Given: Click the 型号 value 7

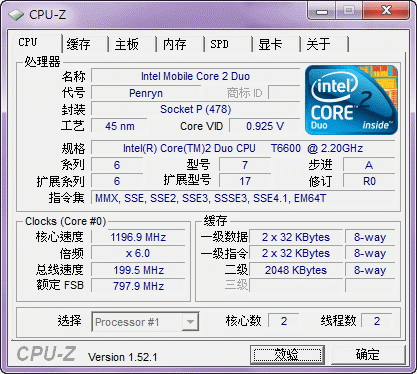Looking at the screenshot, I should point(245,165).
